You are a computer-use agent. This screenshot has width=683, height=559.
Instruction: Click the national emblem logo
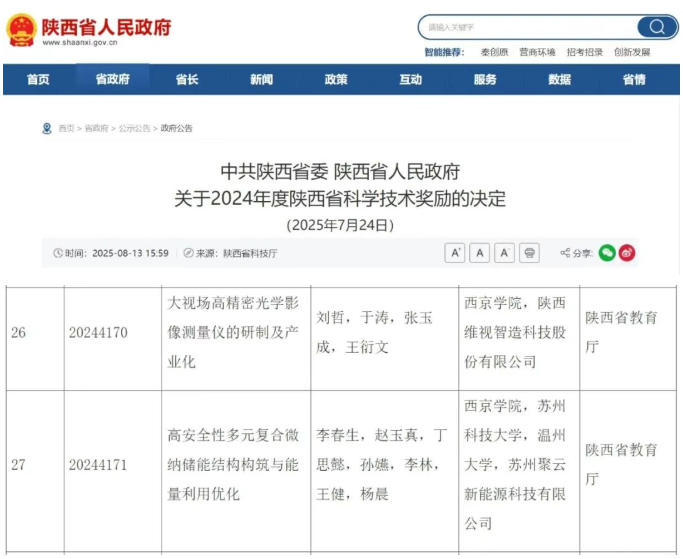21,29
